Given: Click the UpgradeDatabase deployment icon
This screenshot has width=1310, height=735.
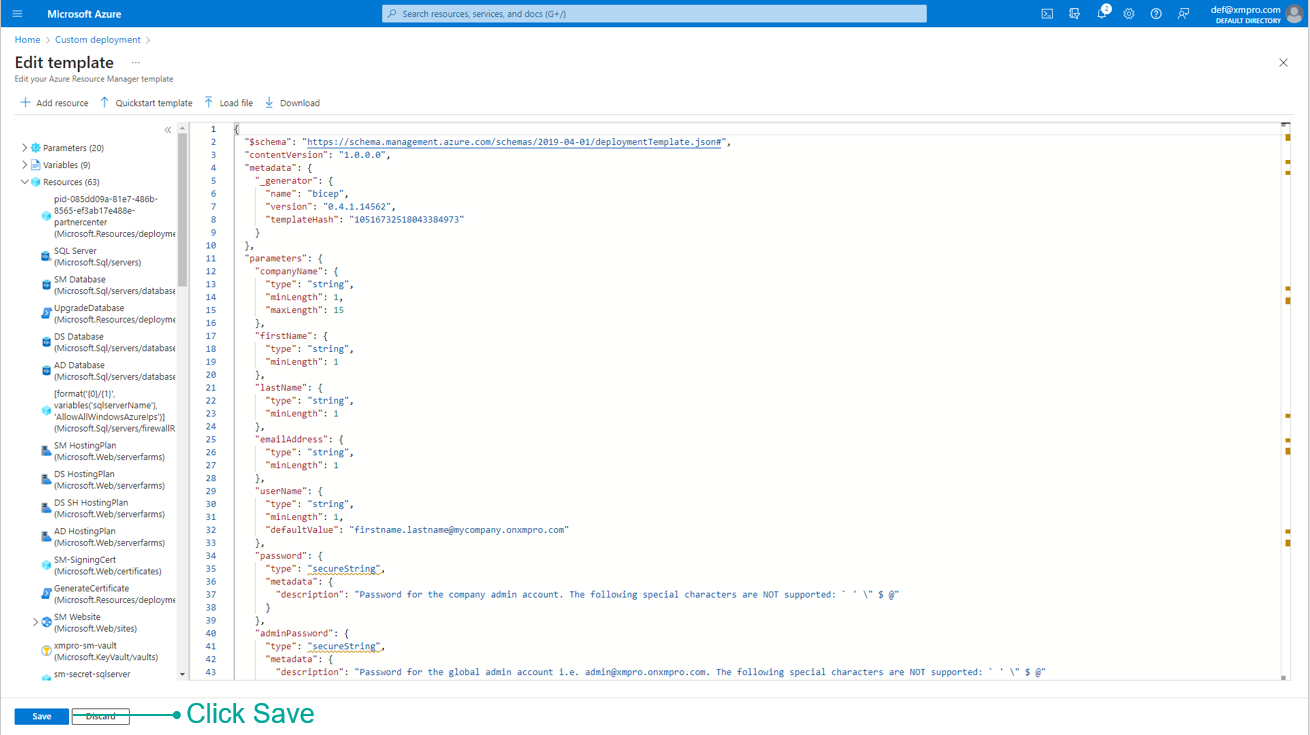Looking at the screenshot, I should pos(46,314).
